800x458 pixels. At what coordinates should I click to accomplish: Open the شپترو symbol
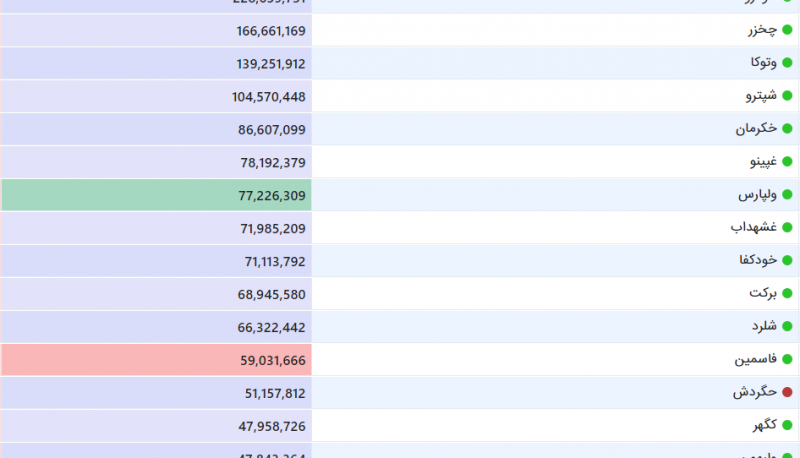(761, 95)
